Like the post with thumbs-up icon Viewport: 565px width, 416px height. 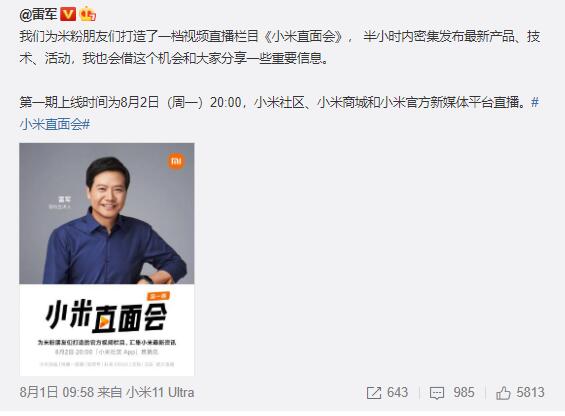(x=503, y=393)
